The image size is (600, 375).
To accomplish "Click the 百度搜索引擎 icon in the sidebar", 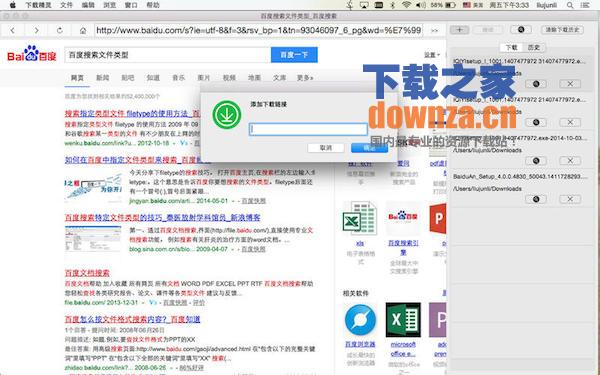I will point(403,218).
